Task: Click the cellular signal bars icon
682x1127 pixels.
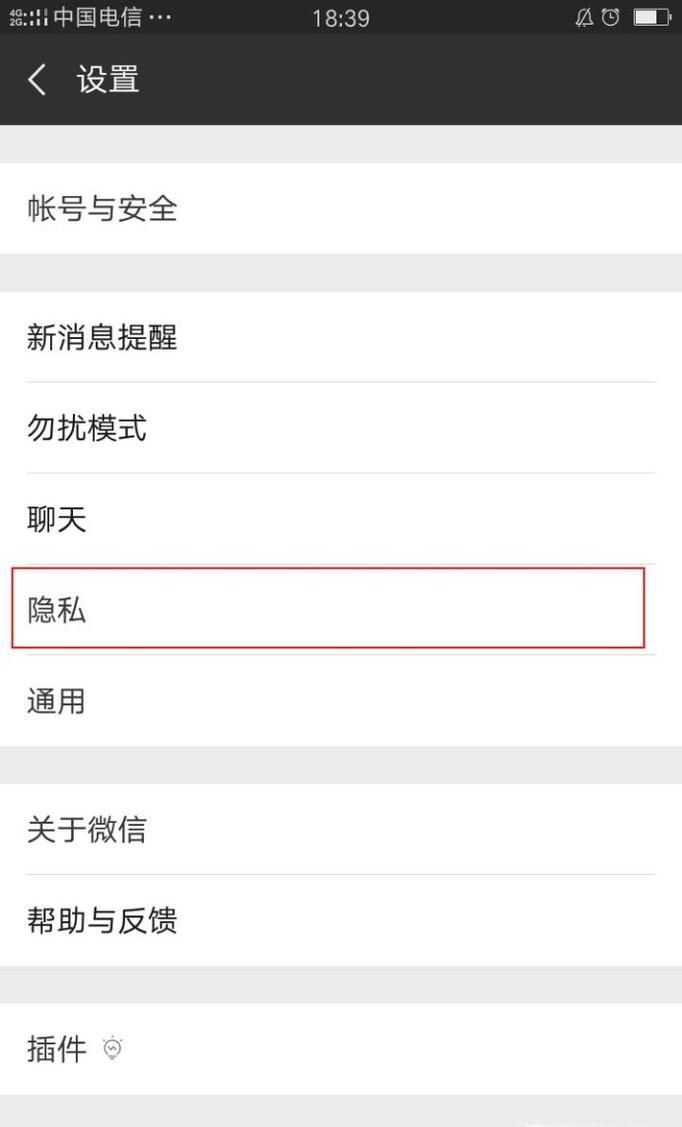Action: click(40, 16)
